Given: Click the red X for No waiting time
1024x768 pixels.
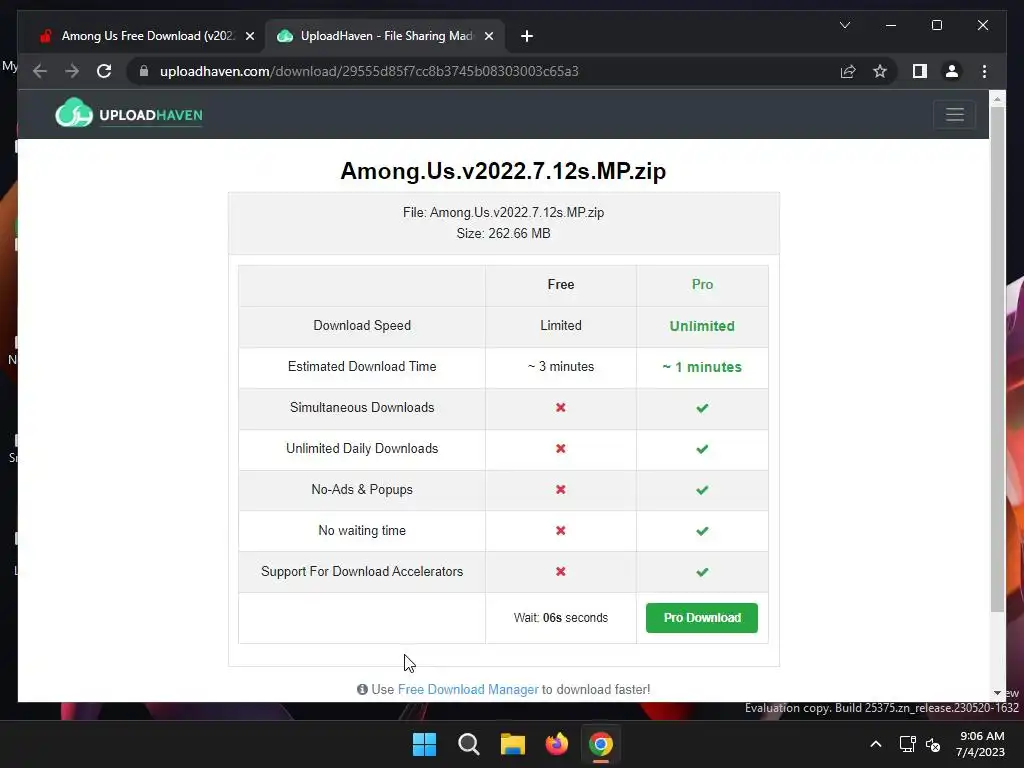Looking at the screenshot, I should [560, 531].
